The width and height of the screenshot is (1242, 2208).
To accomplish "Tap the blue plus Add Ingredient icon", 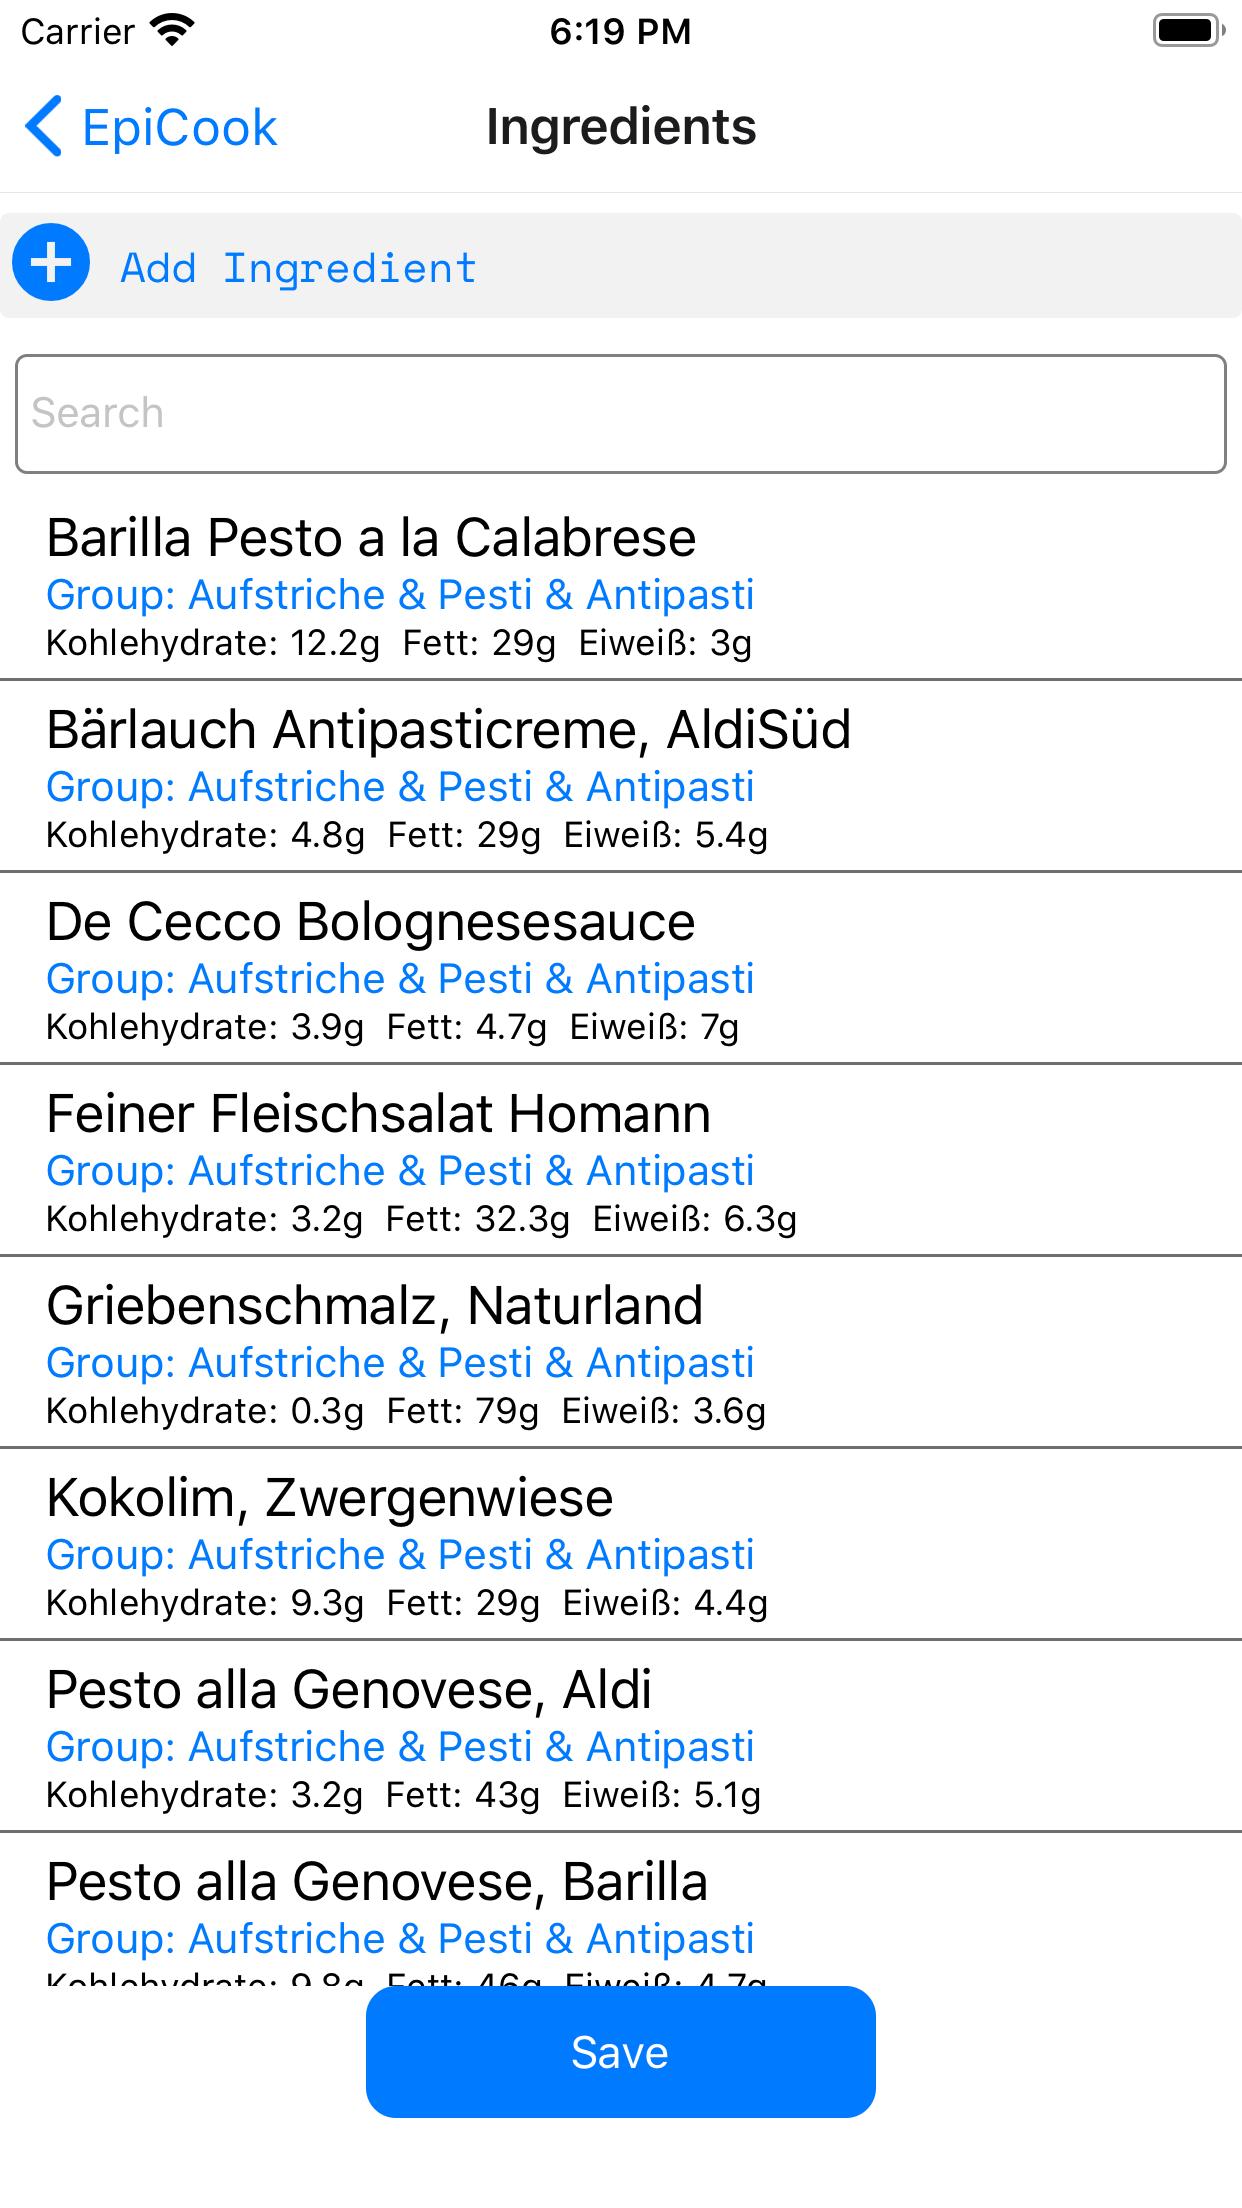I will pos(51,262).
